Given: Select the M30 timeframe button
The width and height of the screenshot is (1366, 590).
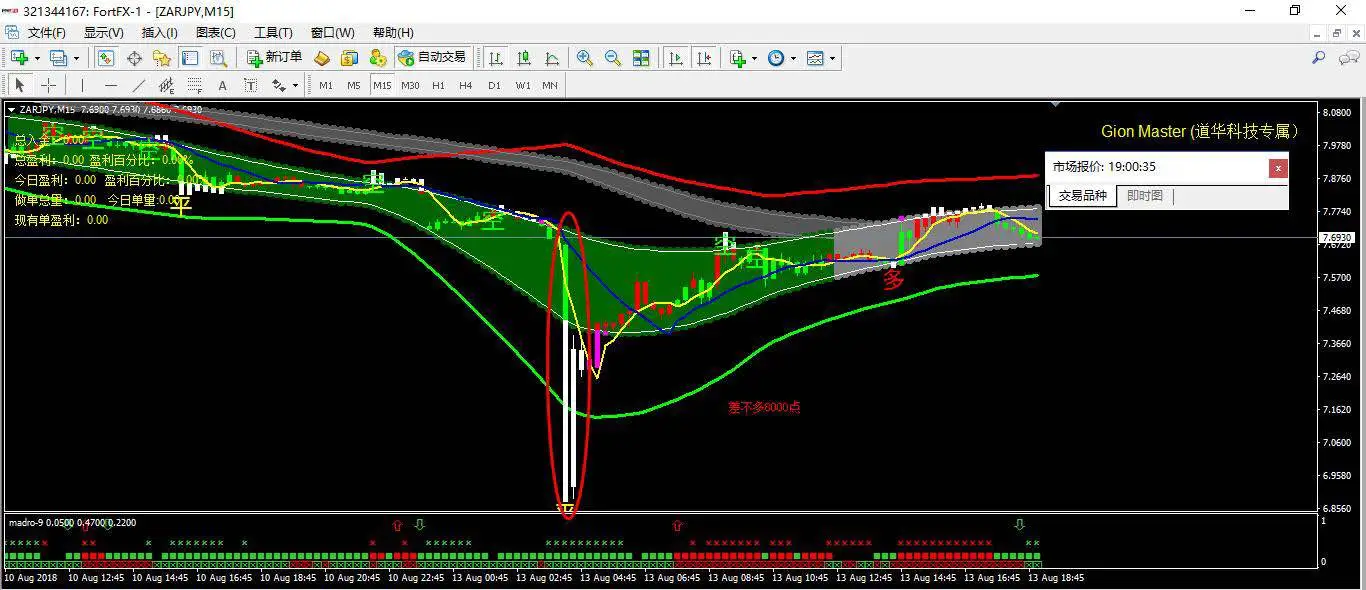Looking at the screenshot, I should pos(410,85).
